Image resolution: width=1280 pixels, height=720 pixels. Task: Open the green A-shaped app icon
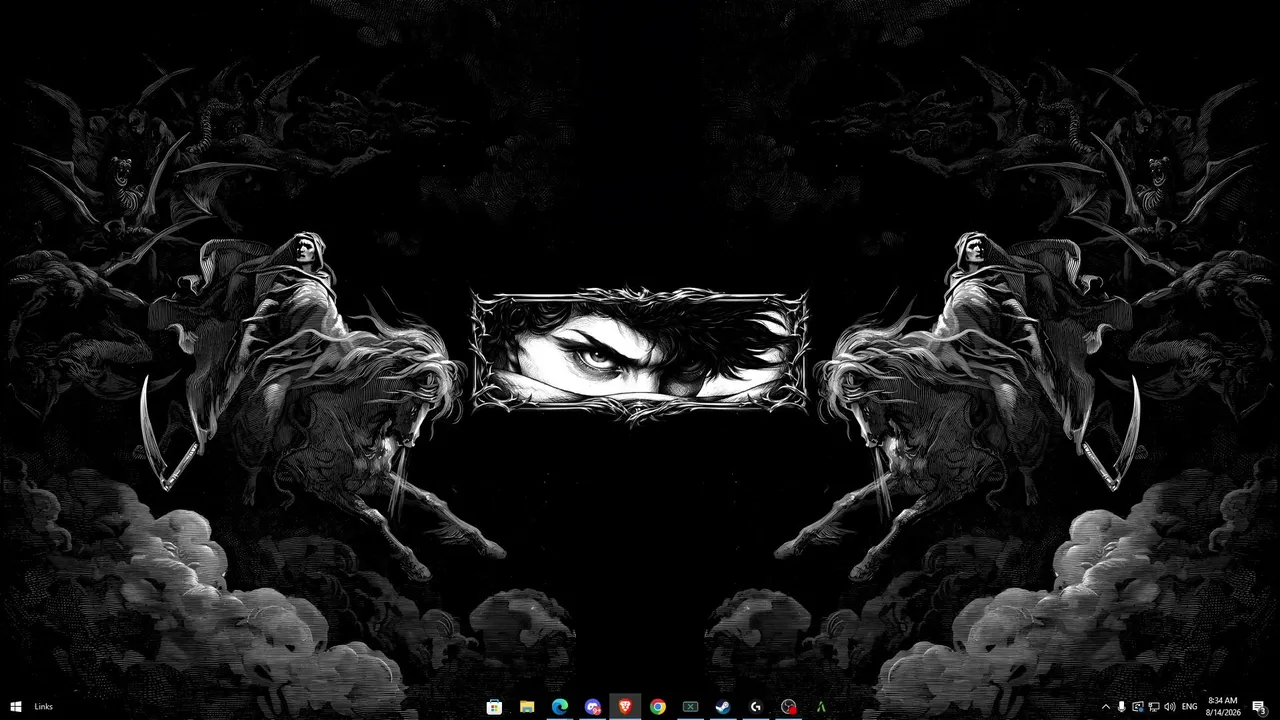(x=821, y=707)
